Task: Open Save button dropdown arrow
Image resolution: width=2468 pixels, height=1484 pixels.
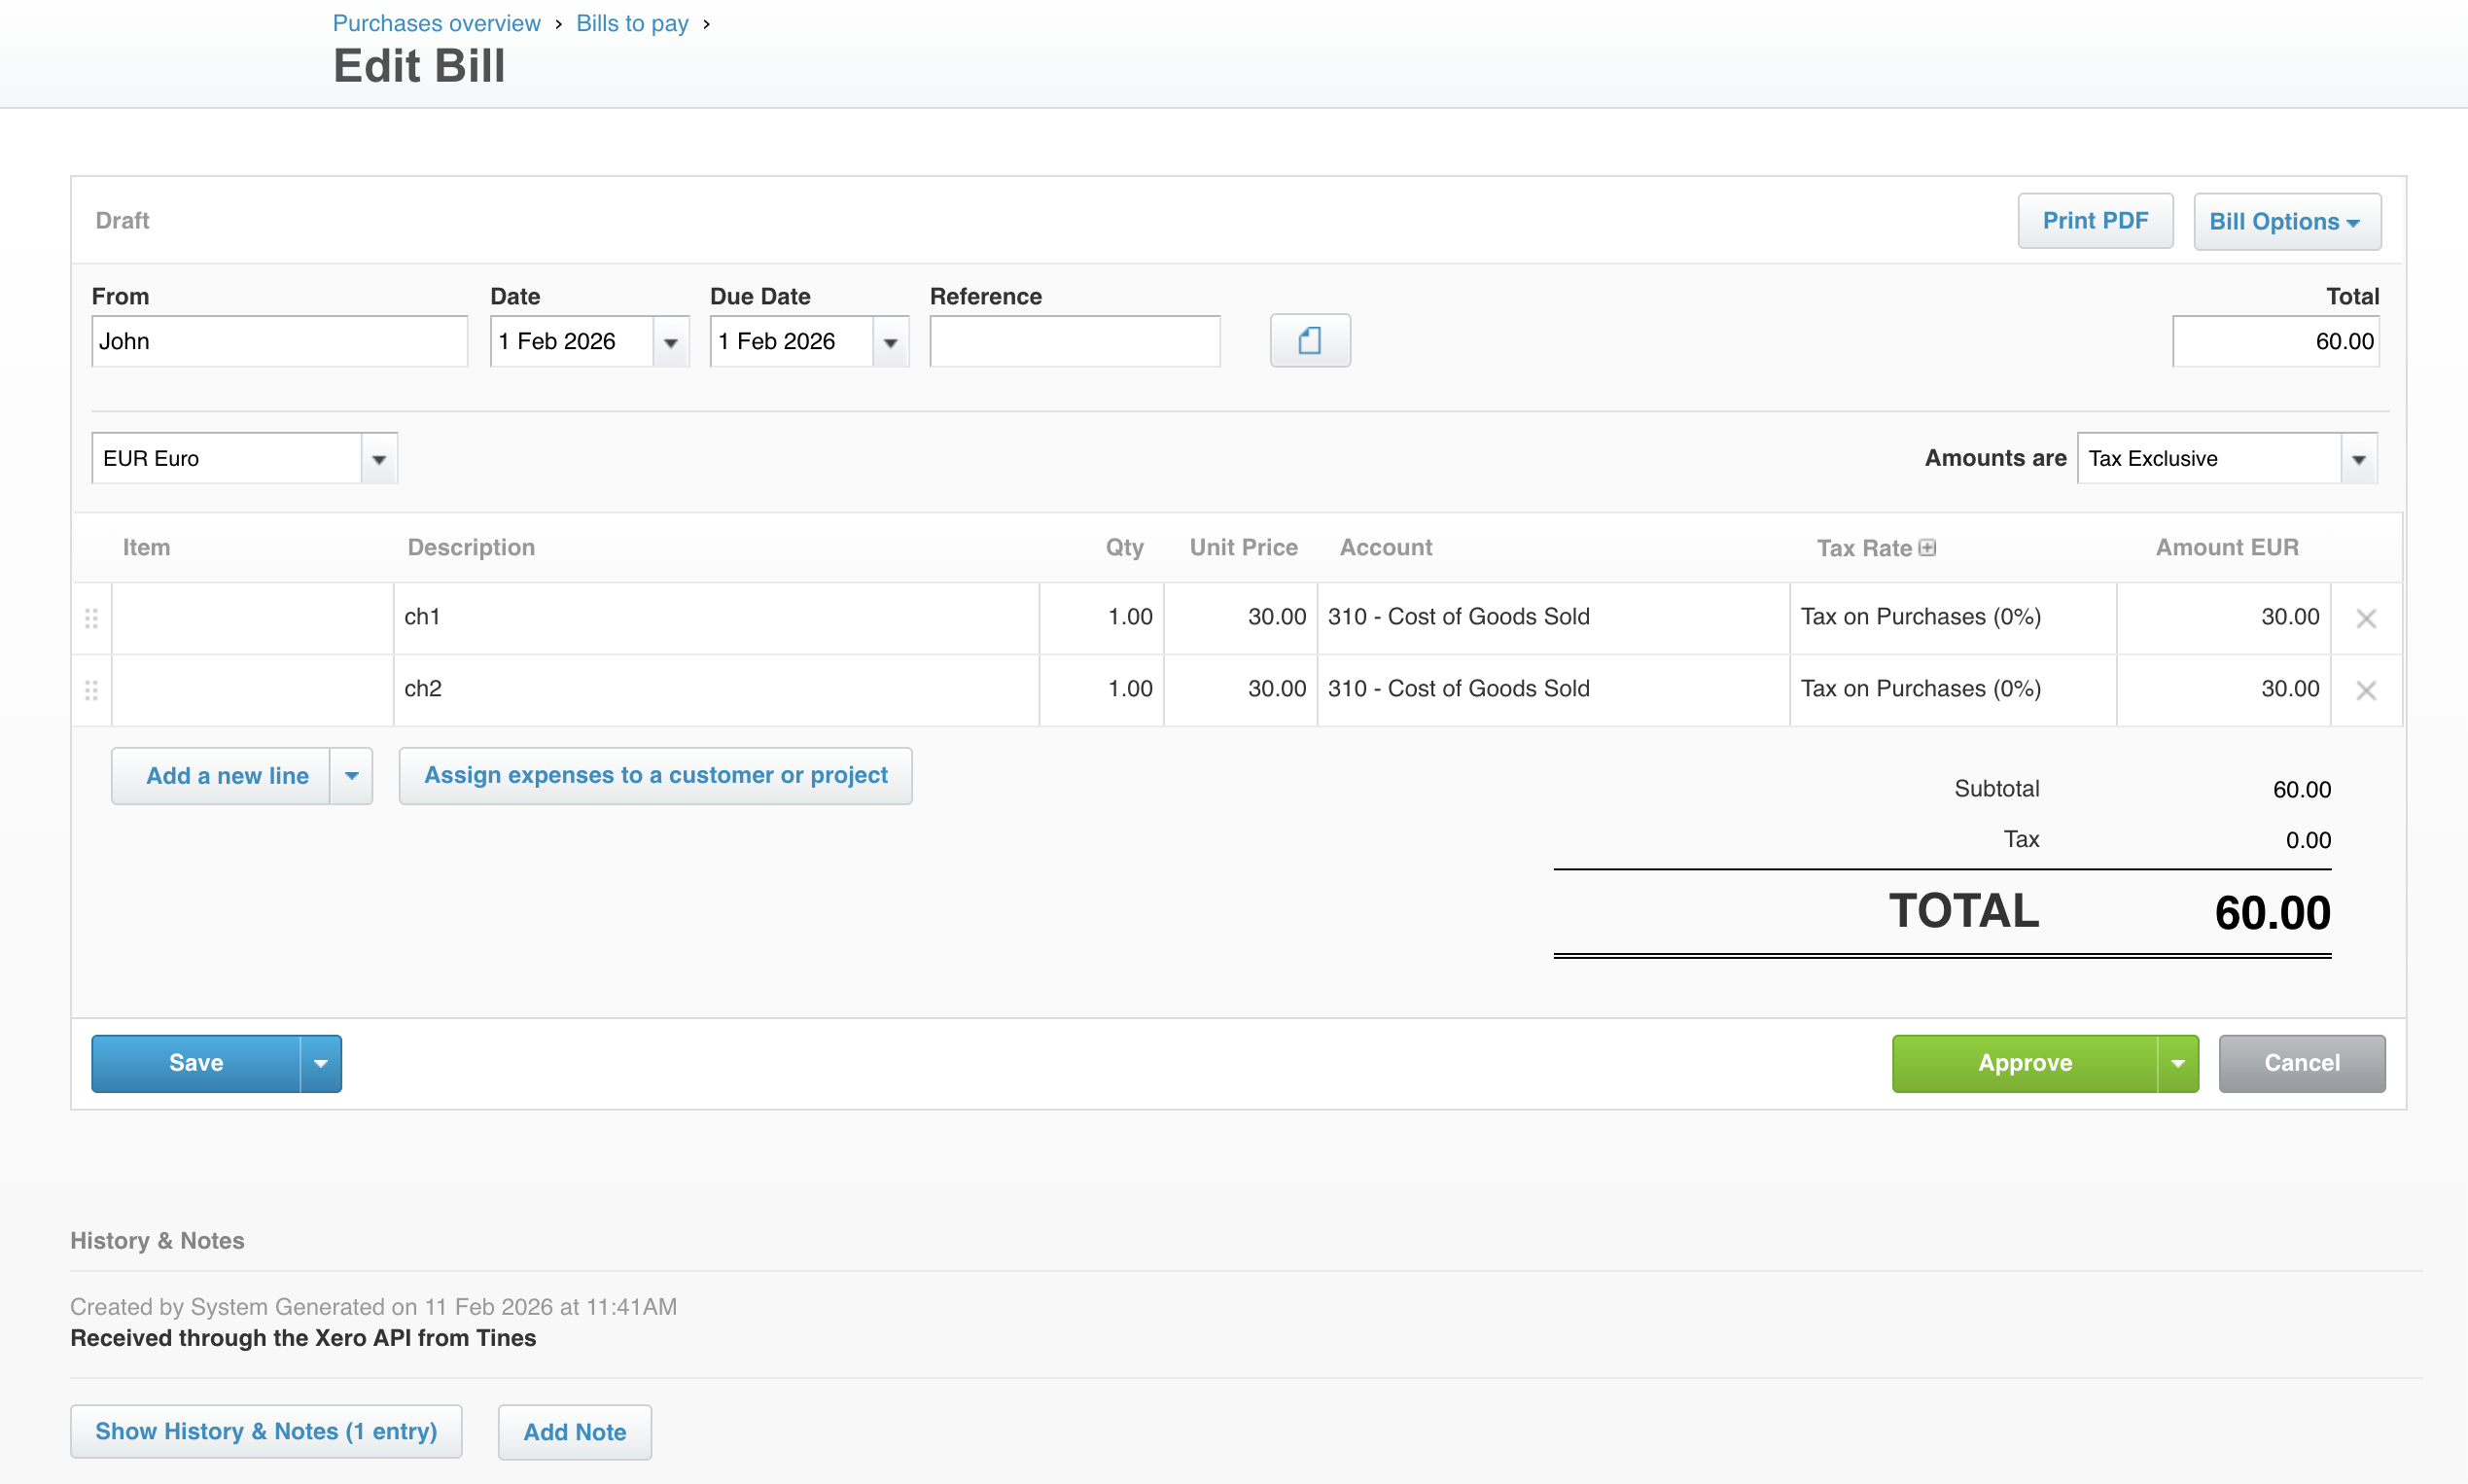Action: 321,1063
